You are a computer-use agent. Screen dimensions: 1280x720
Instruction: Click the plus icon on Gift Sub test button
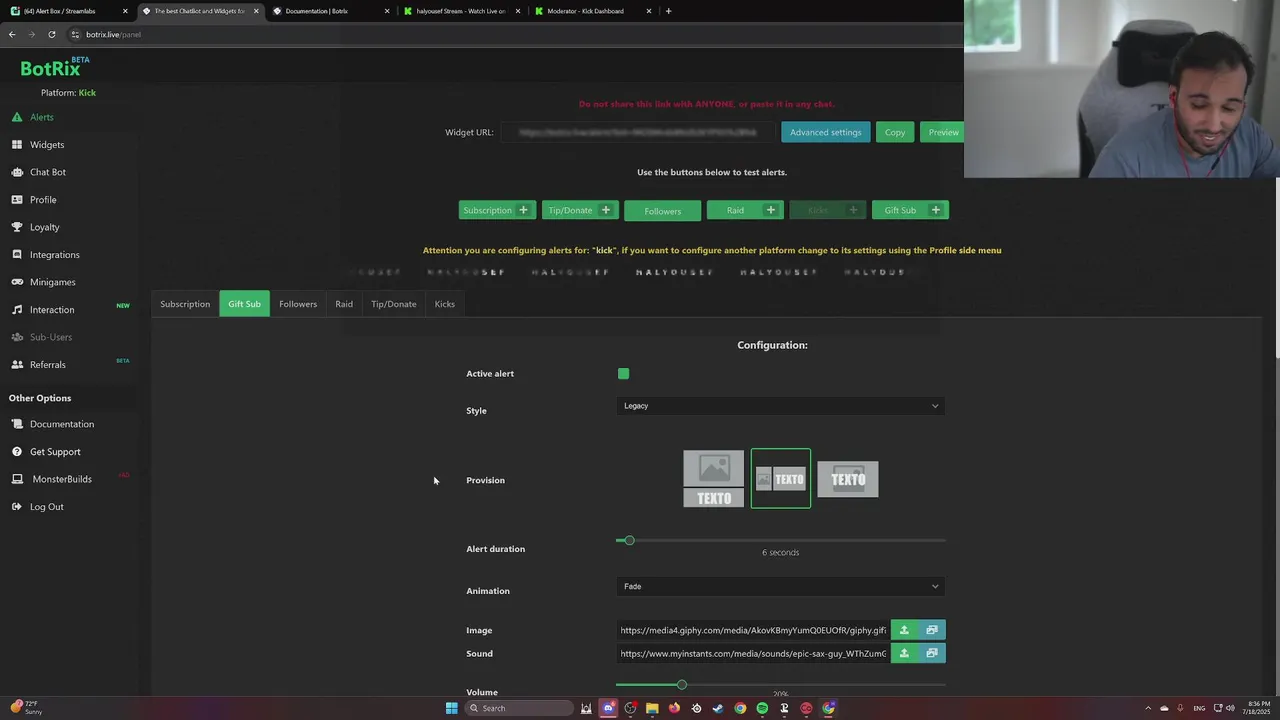point(936,210)
